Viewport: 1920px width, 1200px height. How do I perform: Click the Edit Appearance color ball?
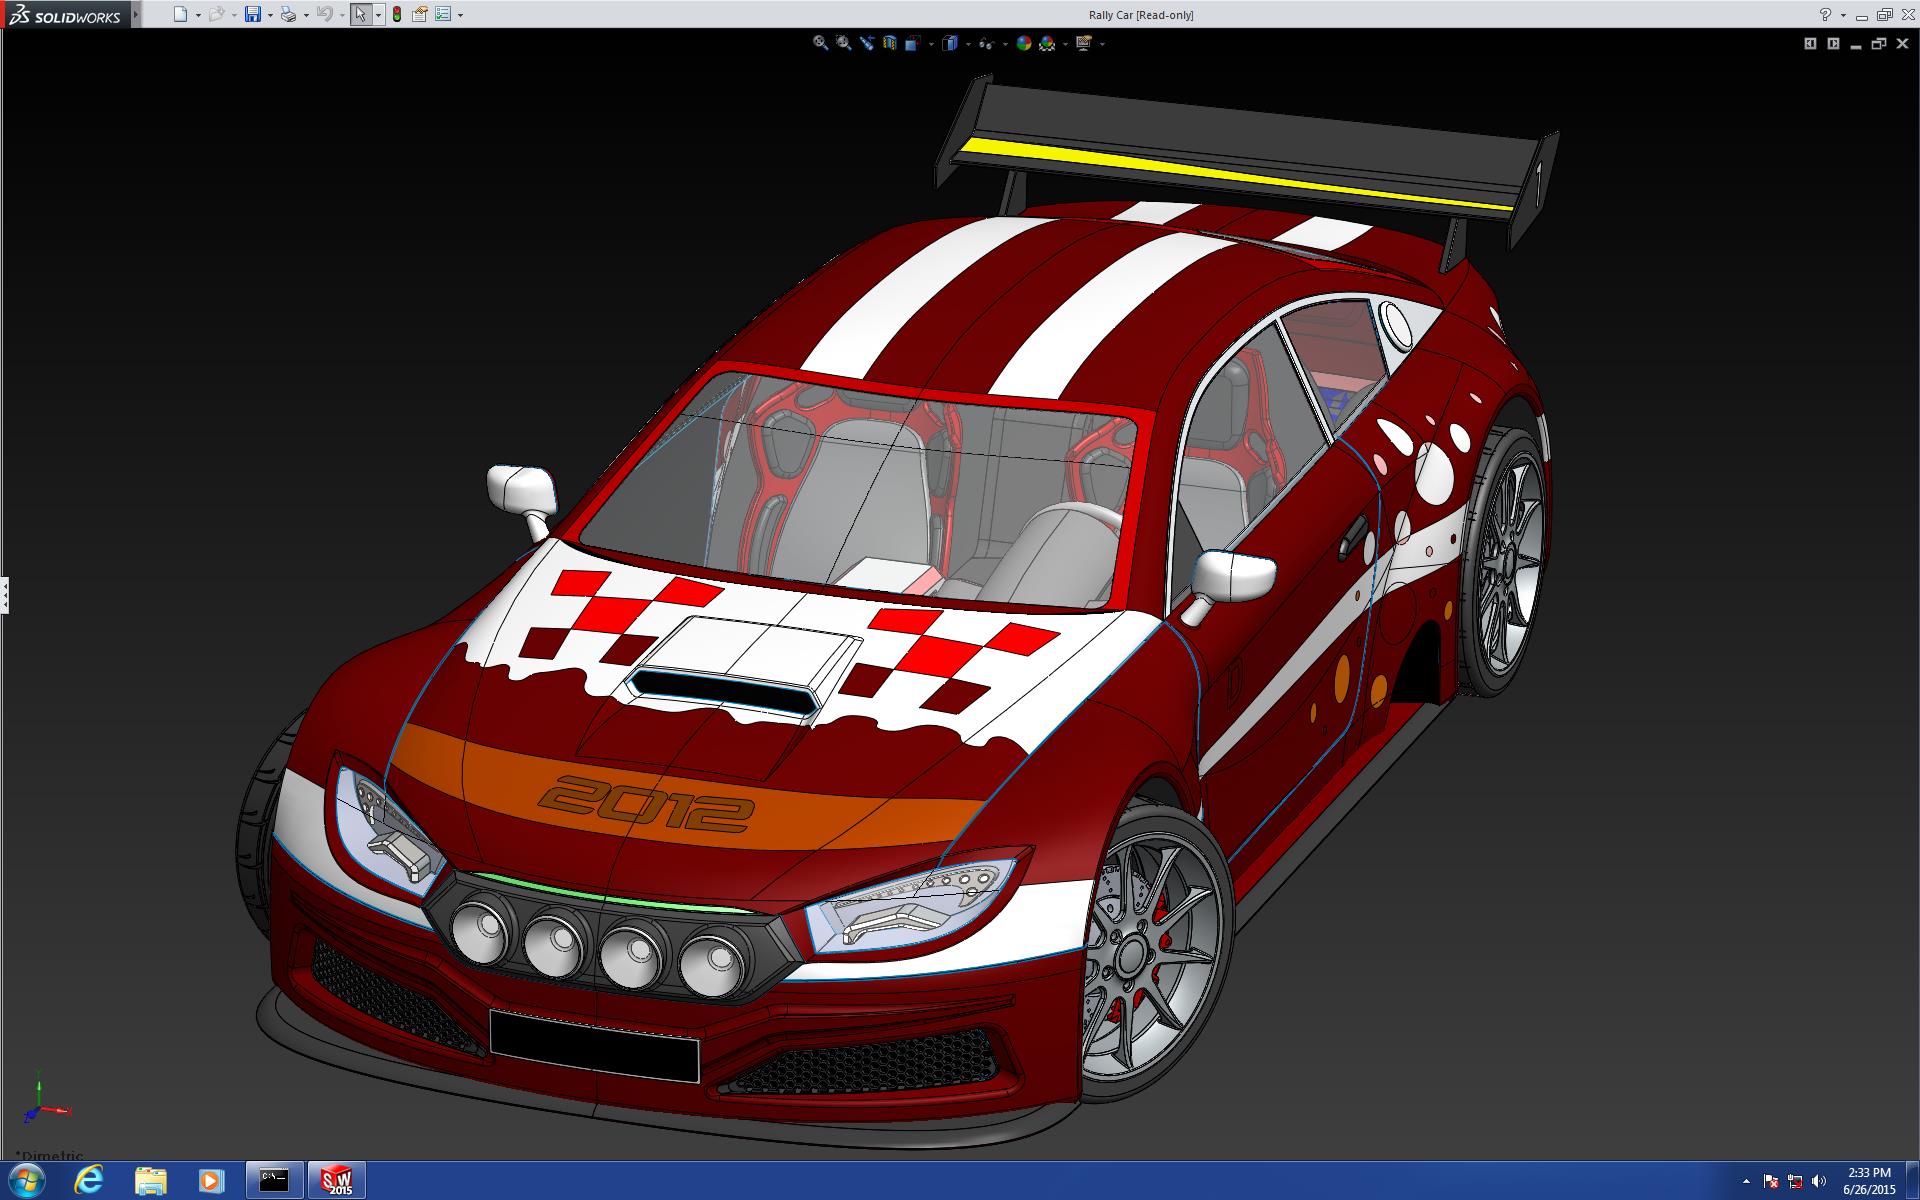(x=1023, y=43)
